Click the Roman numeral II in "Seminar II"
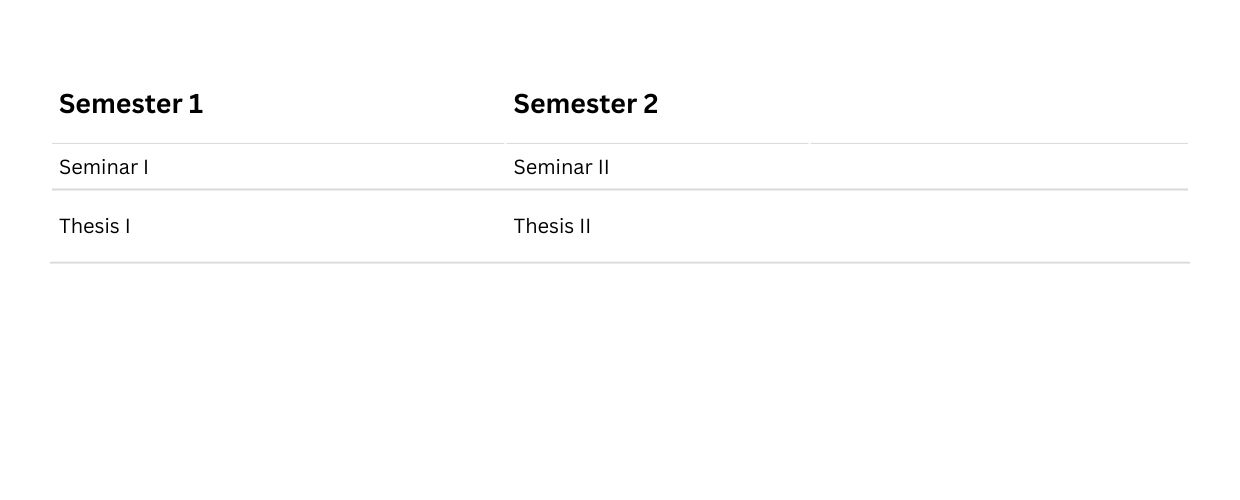The height and width of the screenshot is (500, 1240). click(603, 167)
